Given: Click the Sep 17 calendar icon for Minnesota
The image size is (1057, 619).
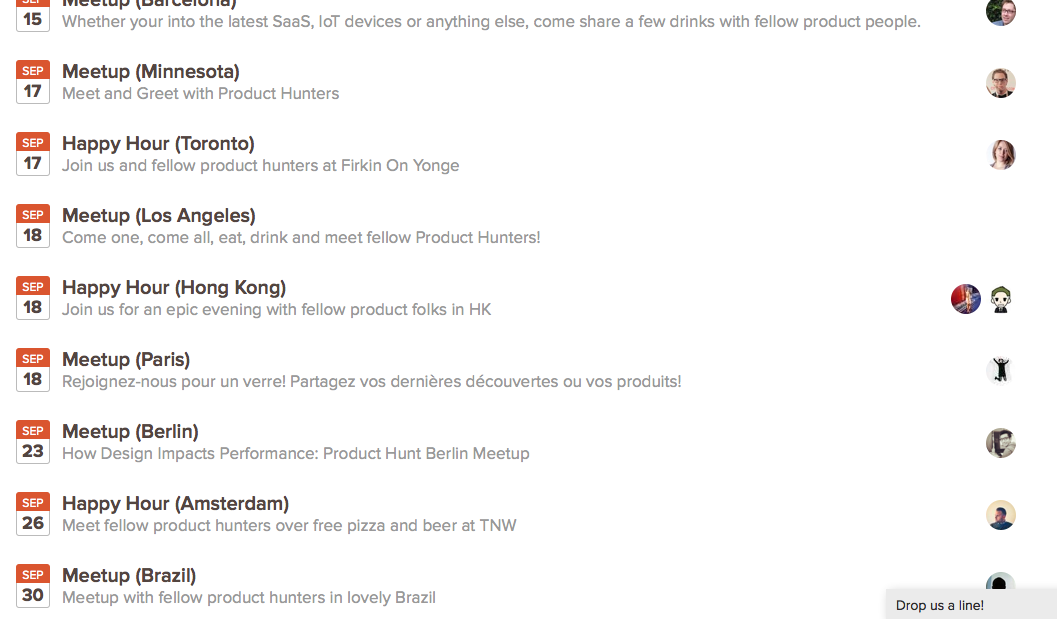Looking at the screenshot, I should click(33, 82).
